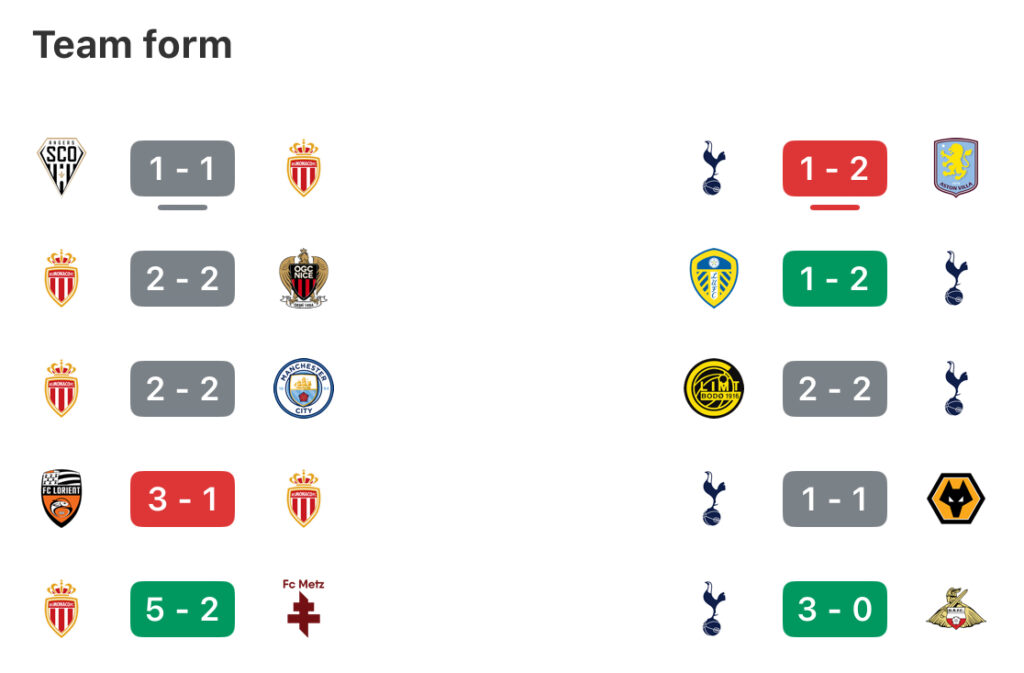Open the OGC Nice club logo
This screenshot has height=673, width=1024.
(303, 278)
